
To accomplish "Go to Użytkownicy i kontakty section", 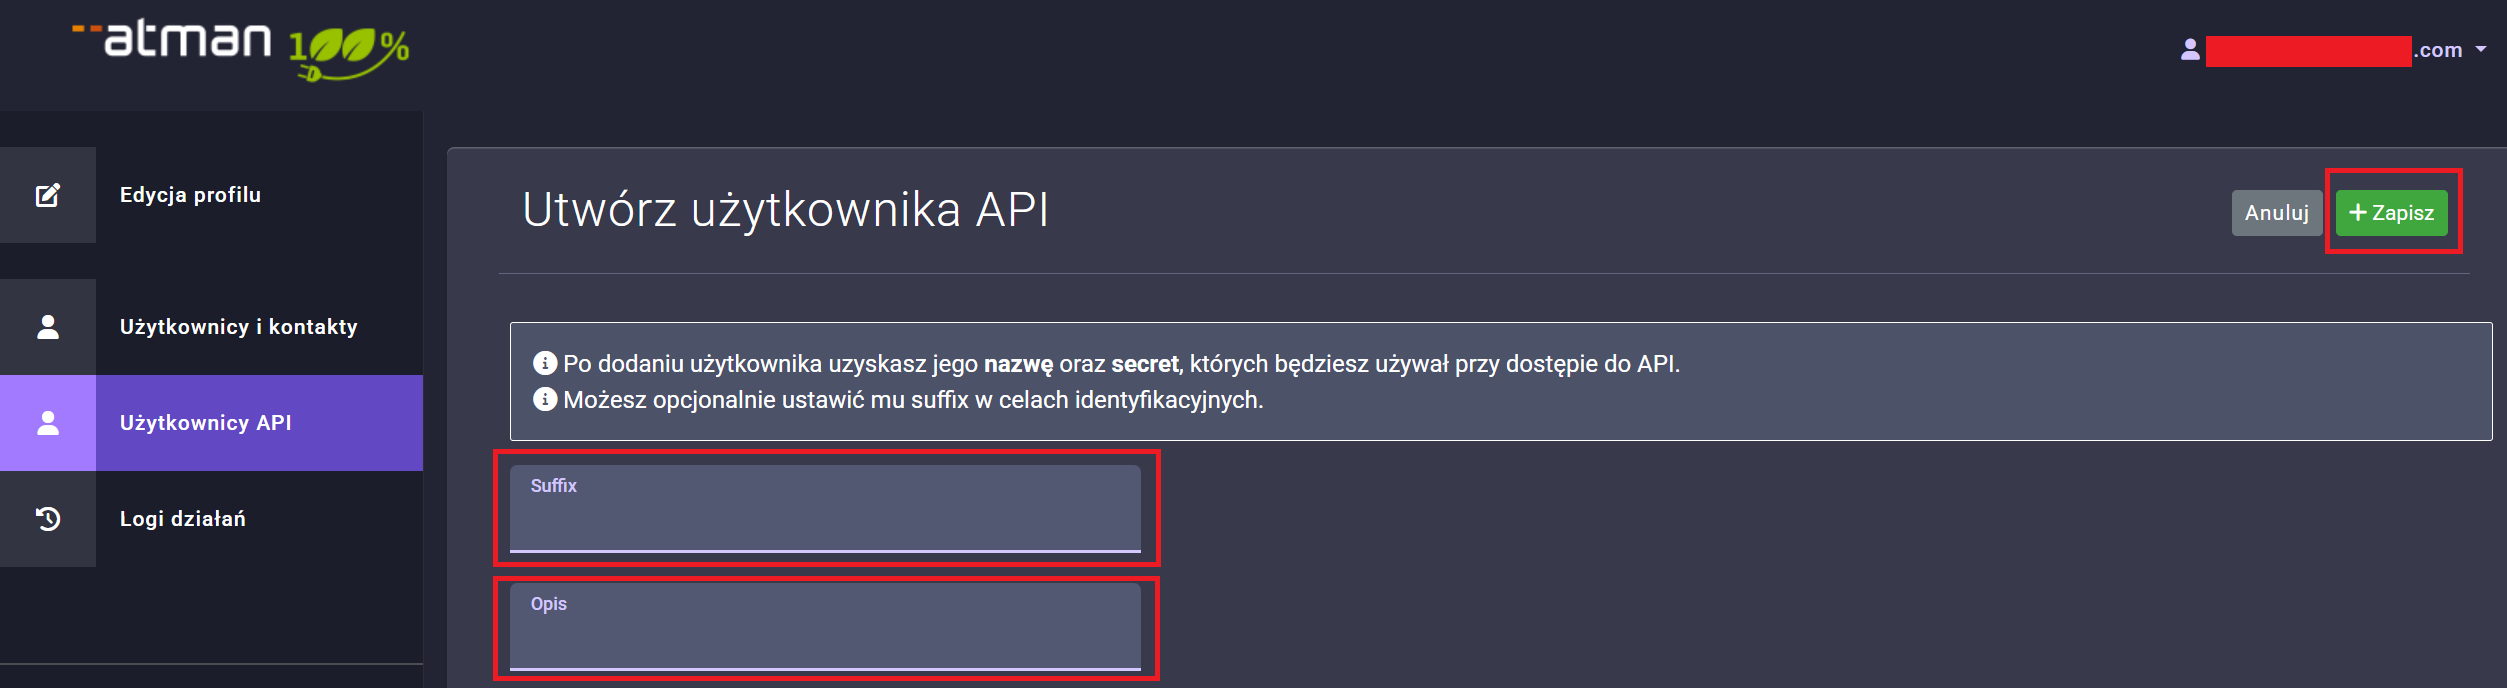I will 238,327.
